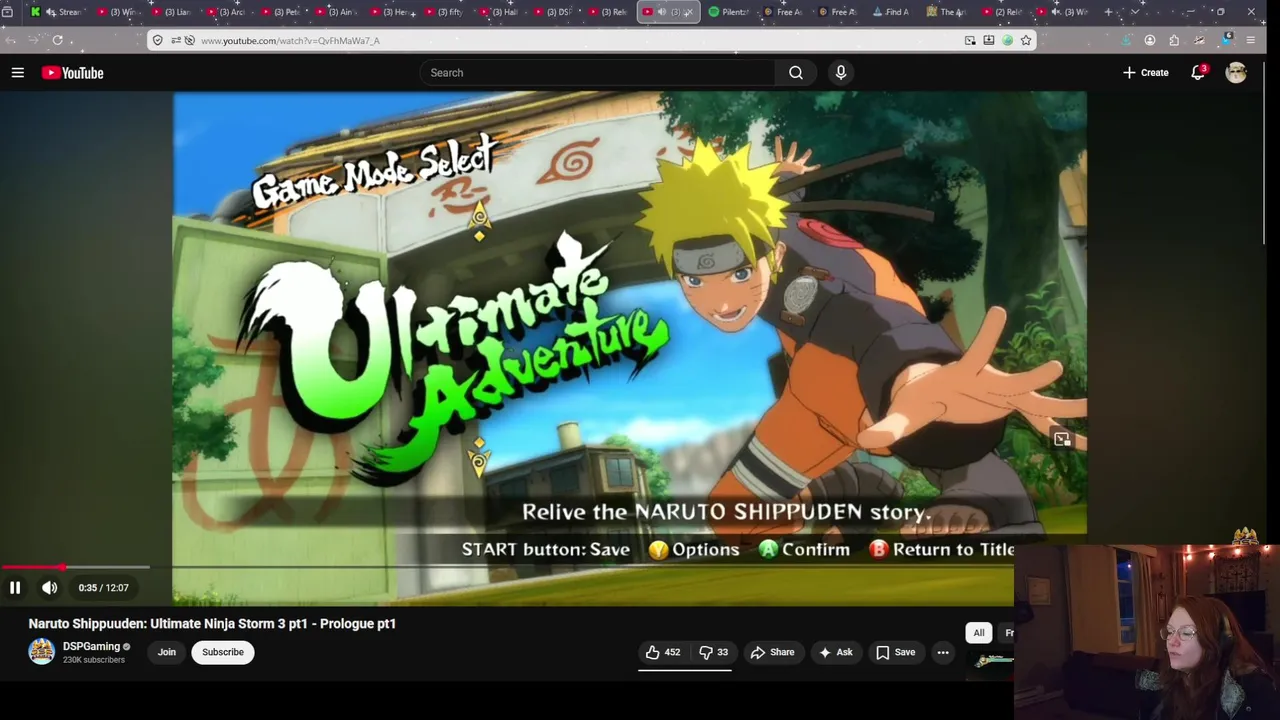Save video to a playlist
Screen dimensions: 1280x720
[896, 652]
